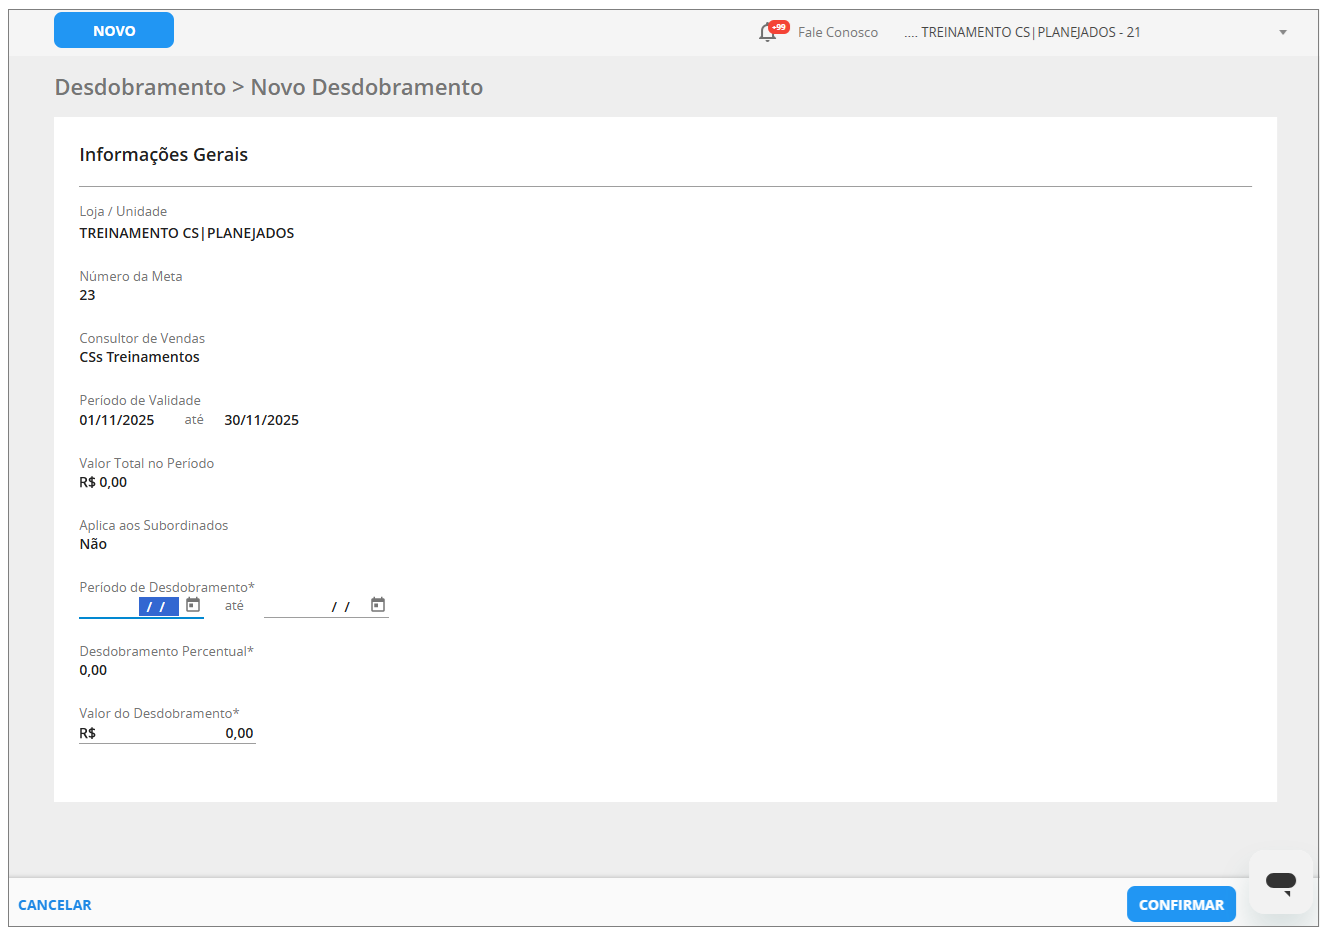Select the store name TREINAMENTO CS|PLANEJADOS - 21
This screenshot has width=1330, height=936.
tap(1022, 32)
